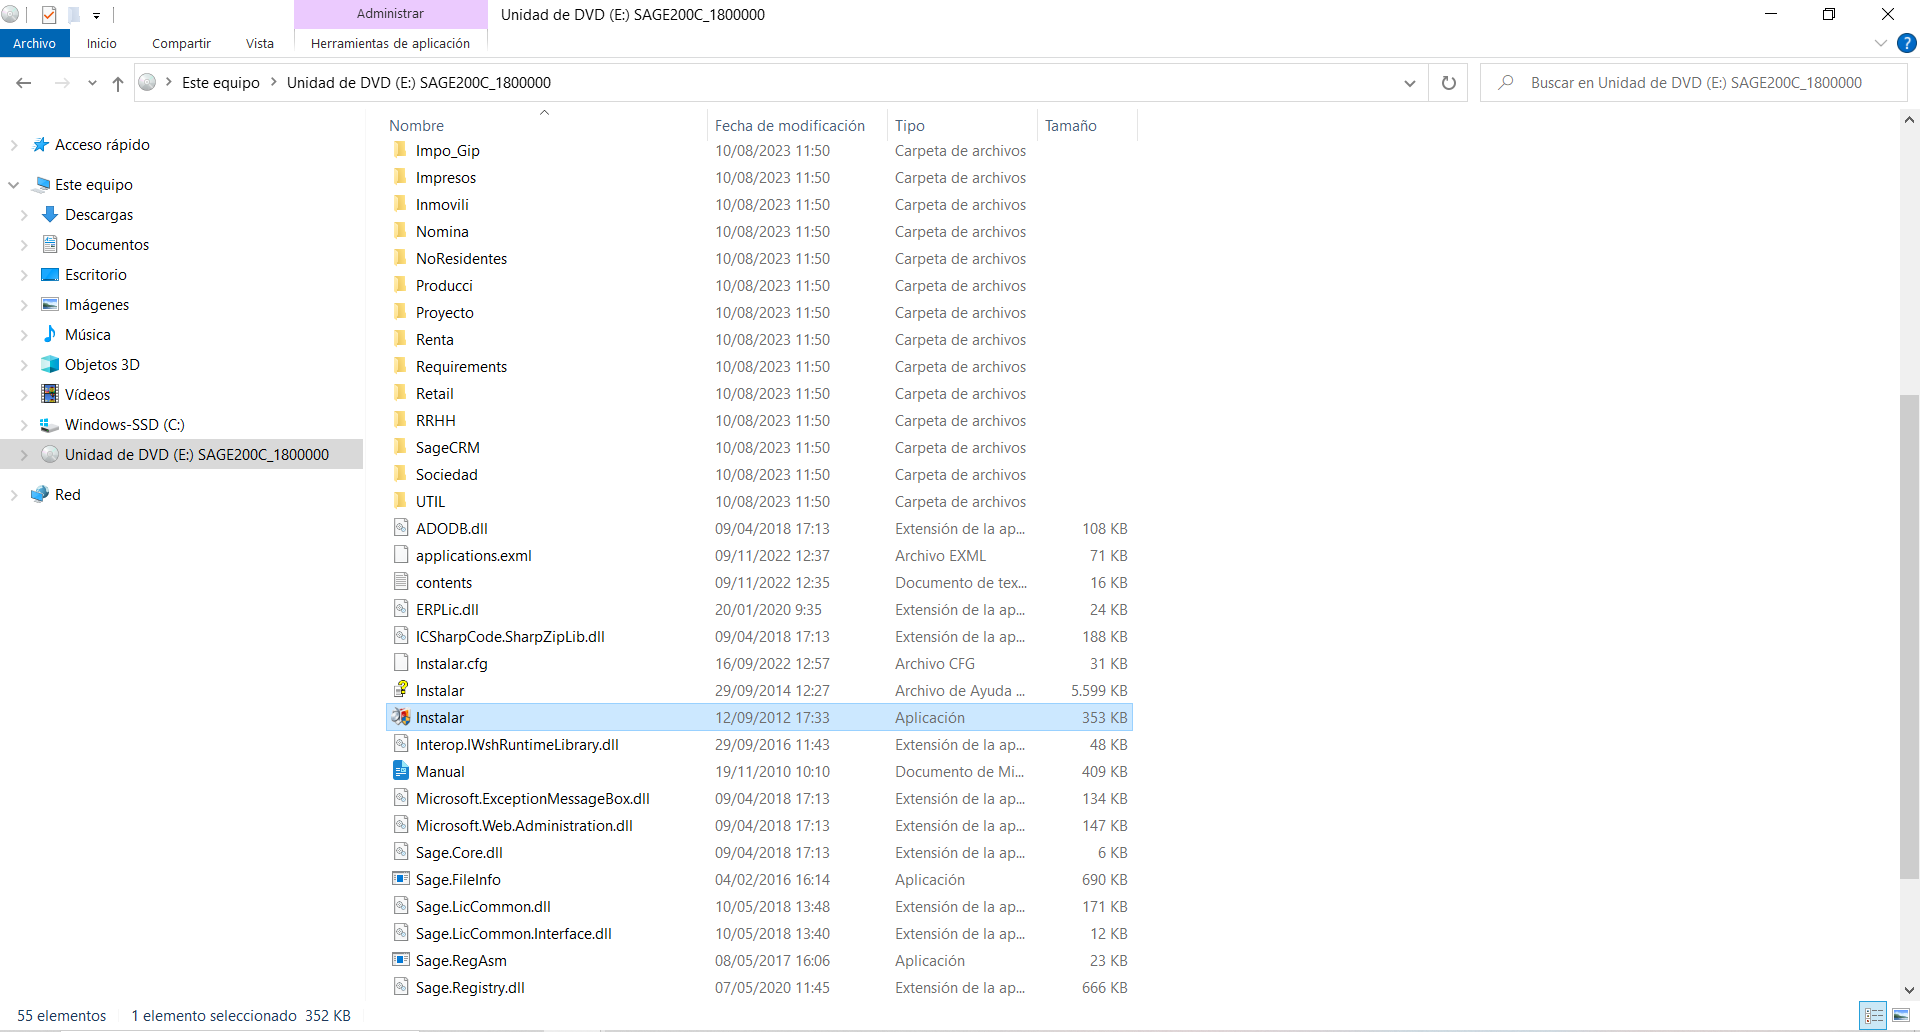
Task: Click the search box for DVD drive
Action: (1694, 83)
